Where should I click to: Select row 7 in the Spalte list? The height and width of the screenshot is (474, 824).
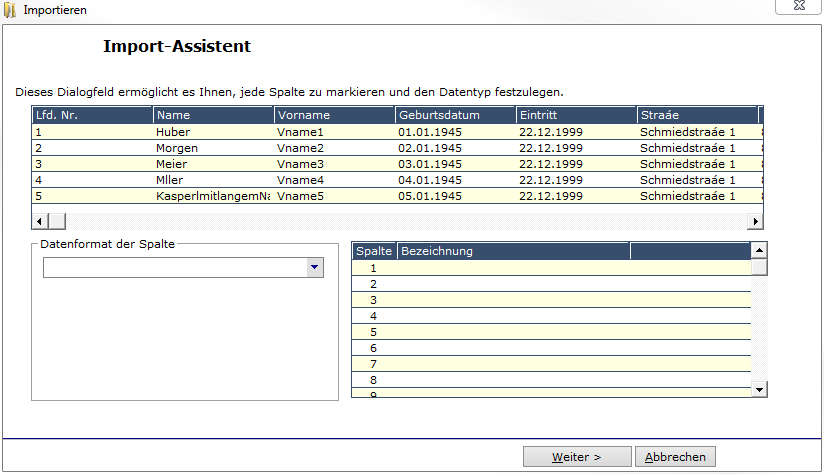point(551,364)
